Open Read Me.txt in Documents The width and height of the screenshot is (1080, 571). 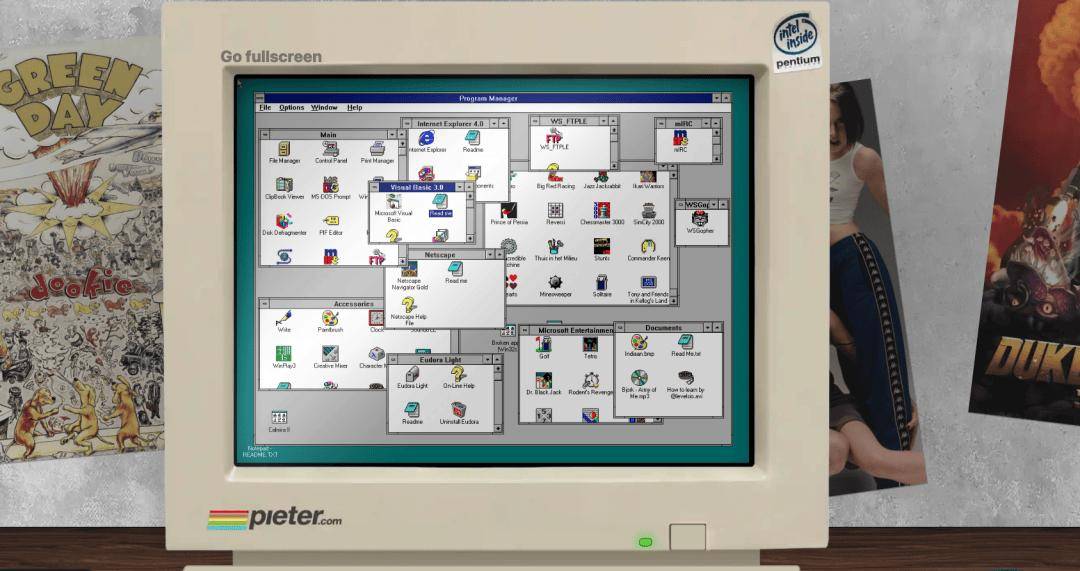(x=685, y=346)
